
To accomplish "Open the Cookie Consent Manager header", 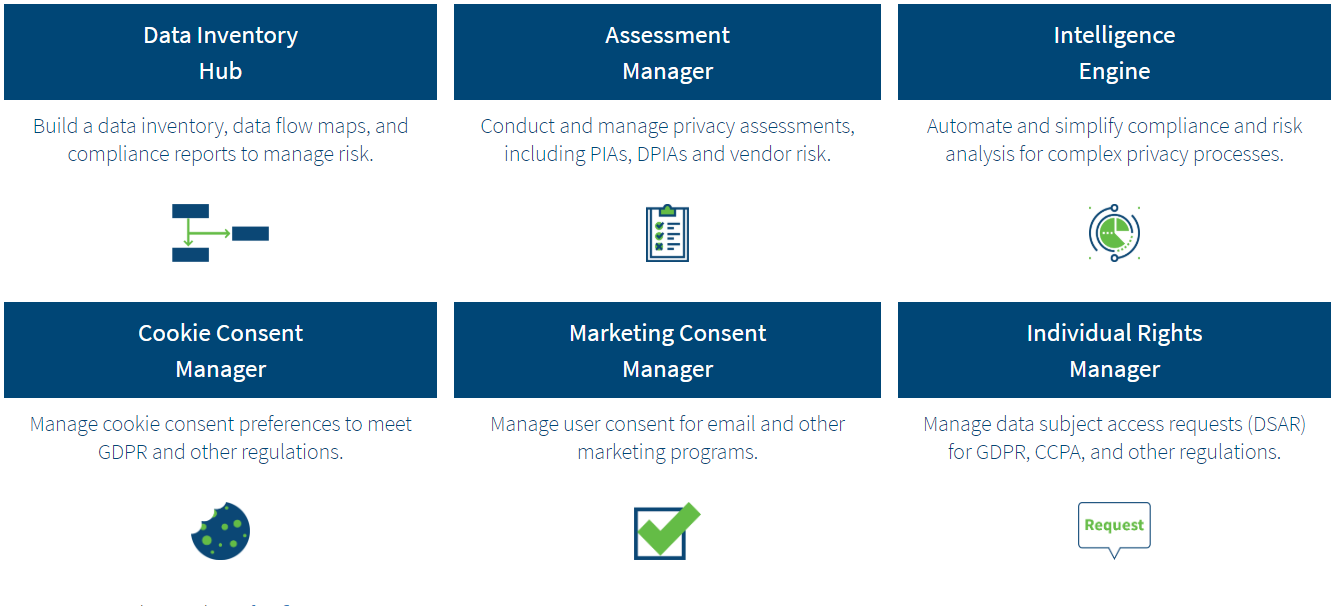I will [220, 350].
